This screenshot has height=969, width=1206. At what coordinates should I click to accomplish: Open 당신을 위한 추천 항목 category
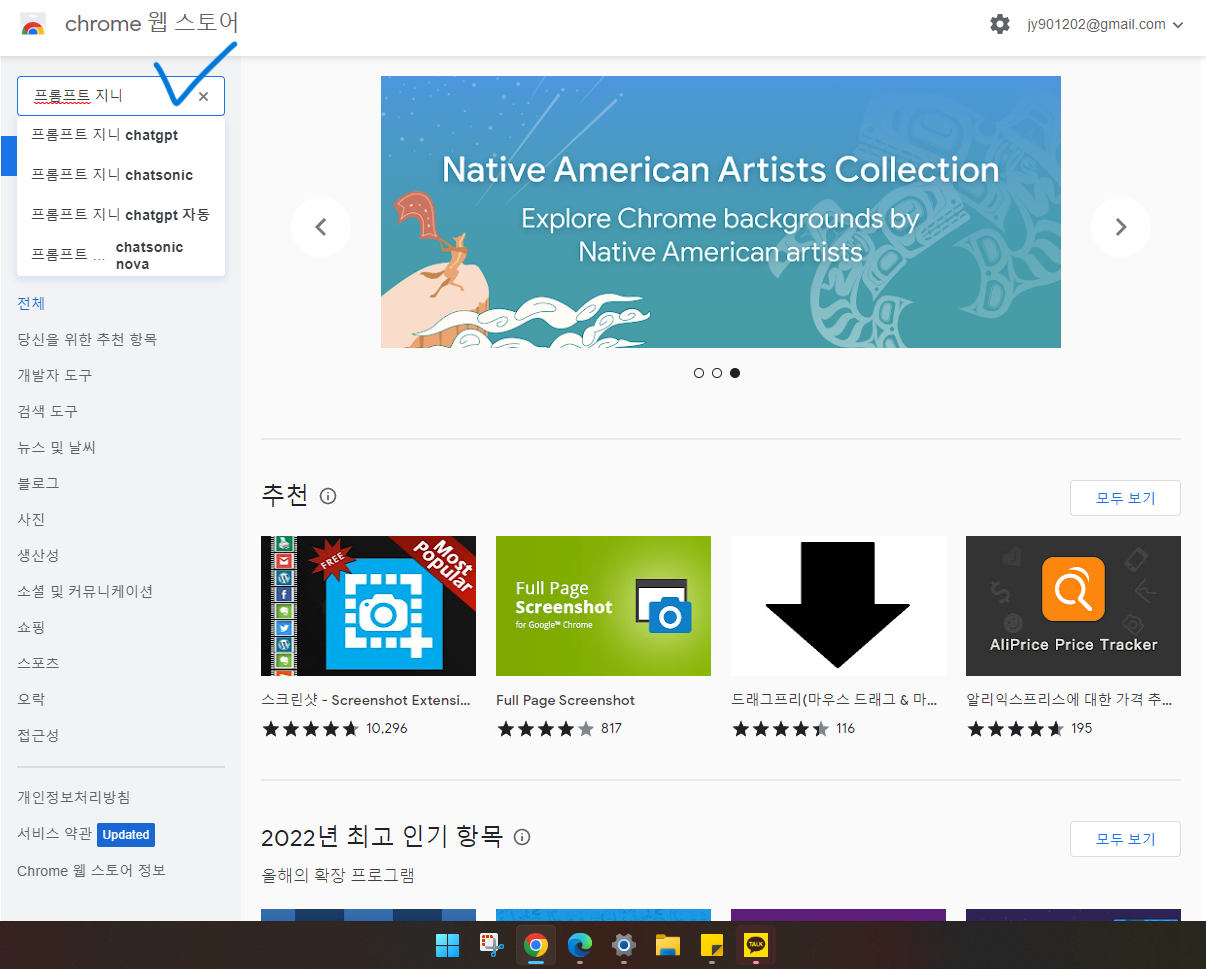pyautogui.click(x=87, y=339)
